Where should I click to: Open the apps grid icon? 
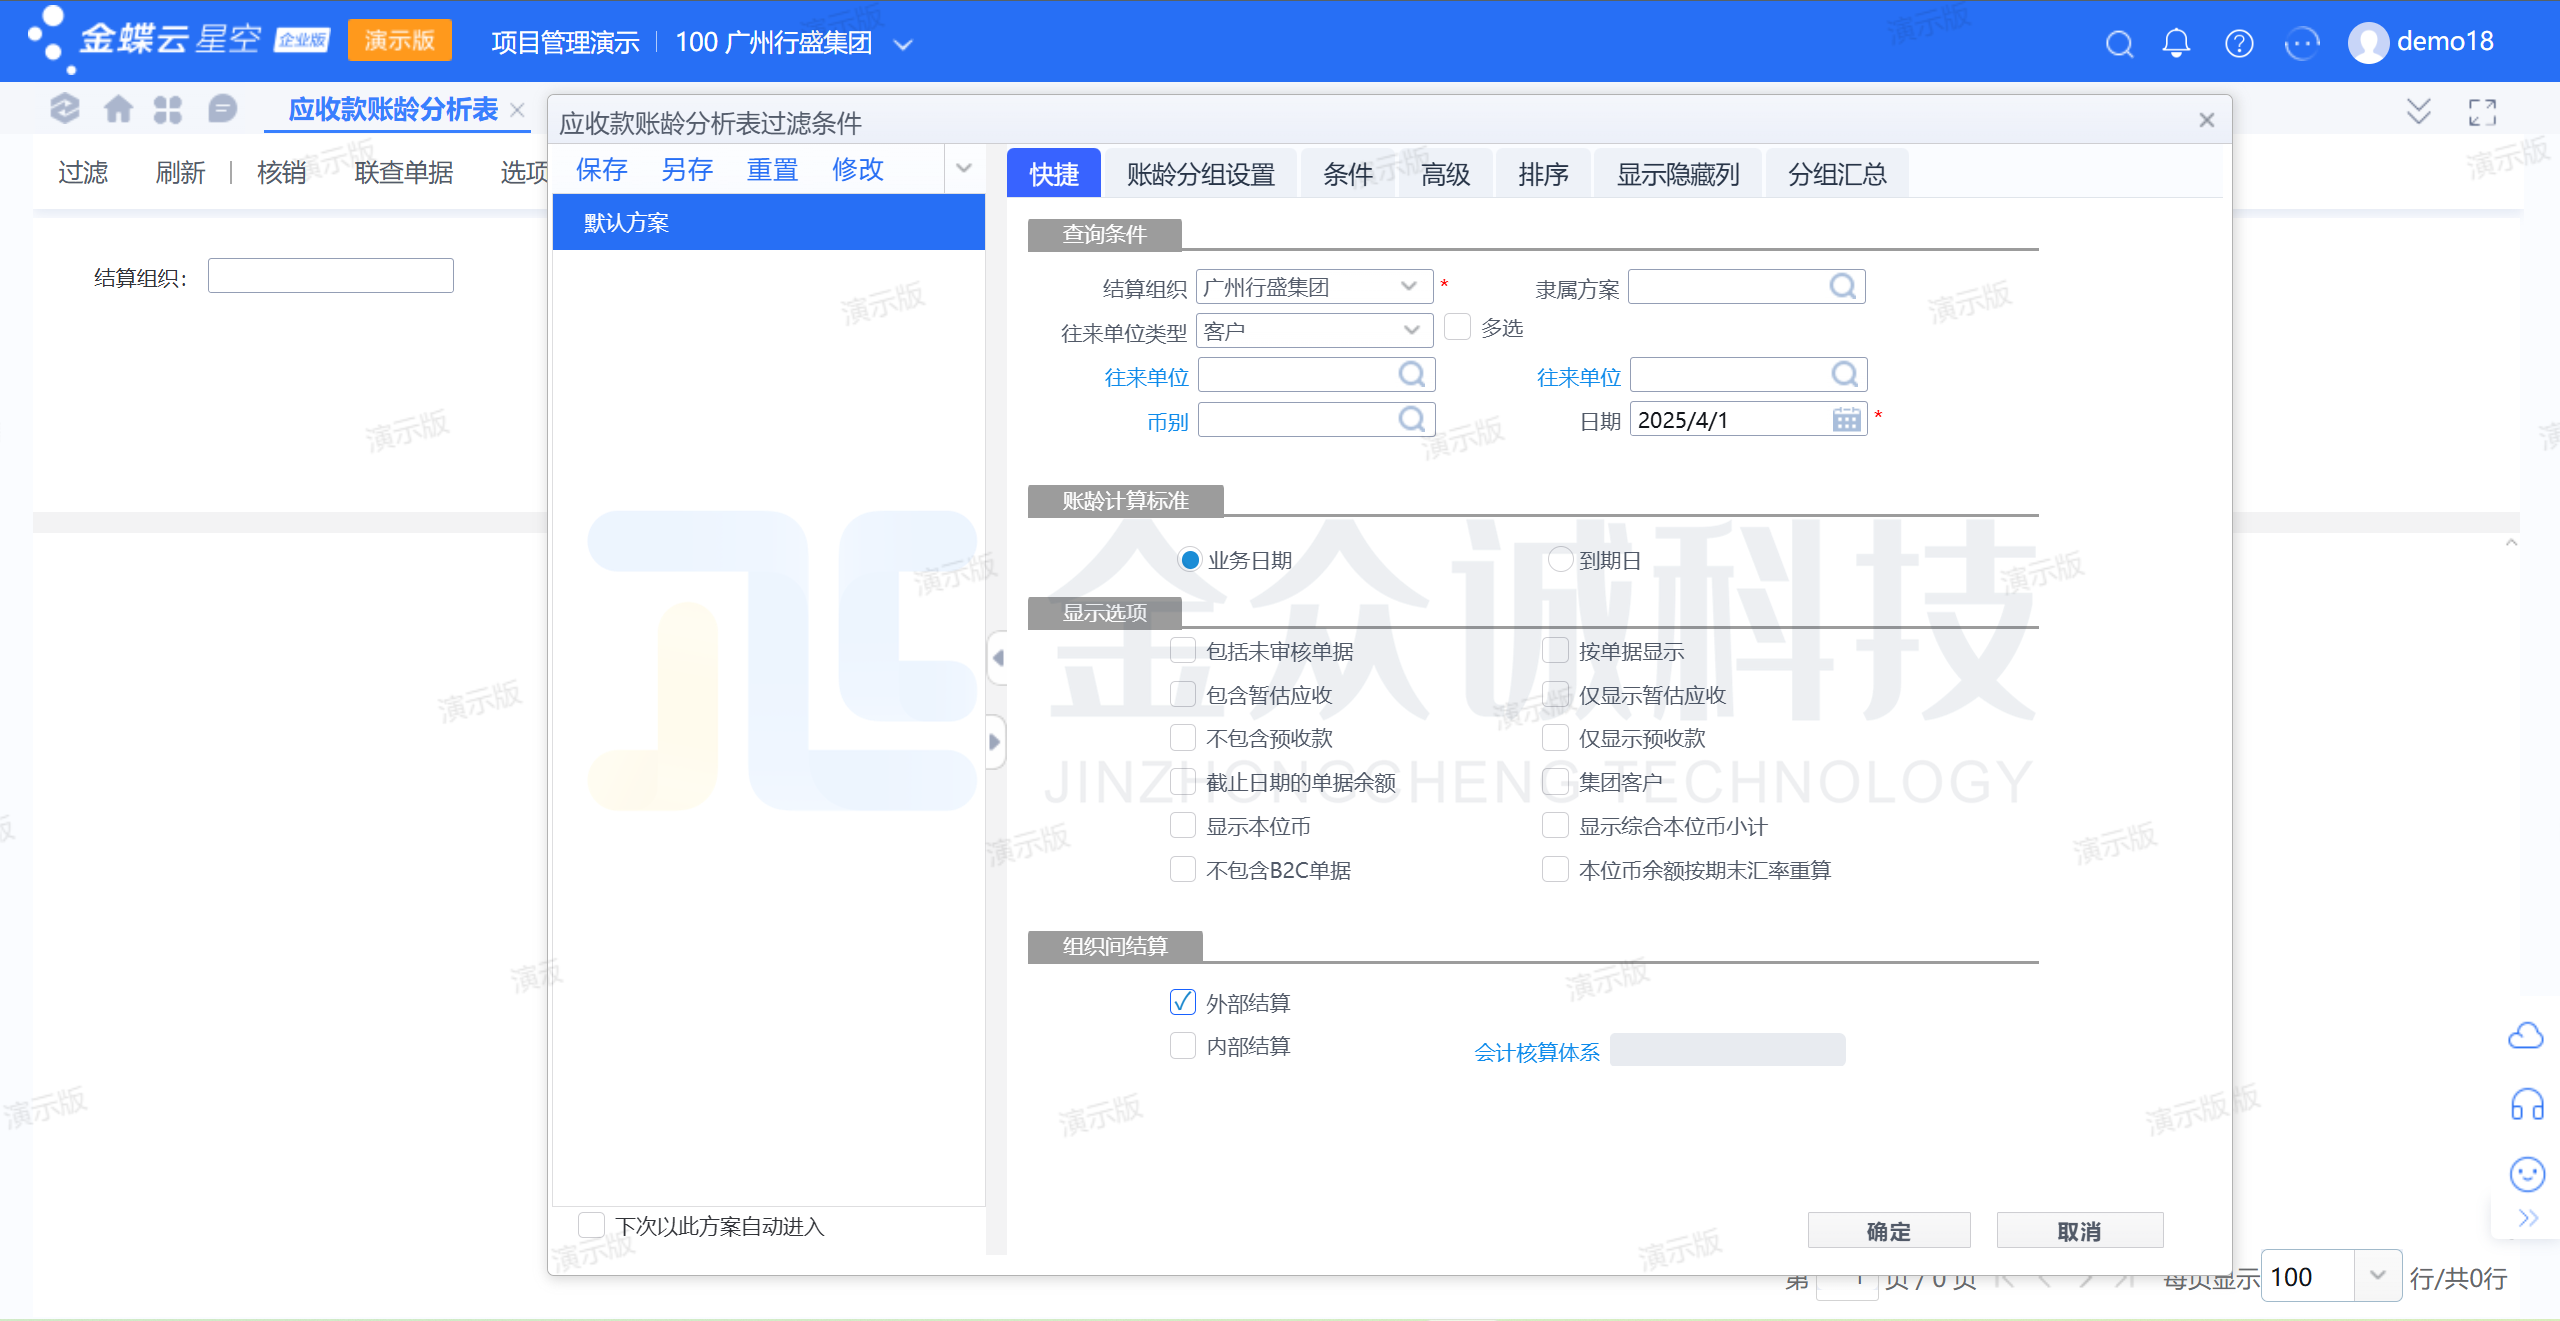pos(168,109)
